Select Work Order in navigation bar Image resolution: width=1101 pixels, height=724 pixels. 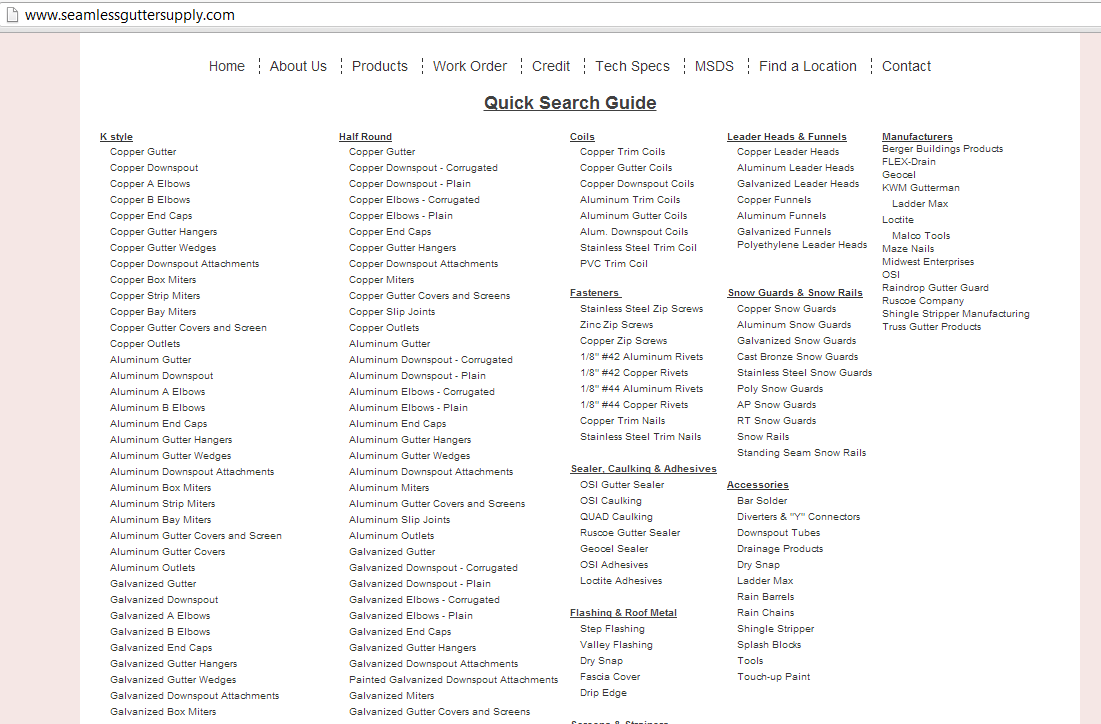(x=470, y=66)
